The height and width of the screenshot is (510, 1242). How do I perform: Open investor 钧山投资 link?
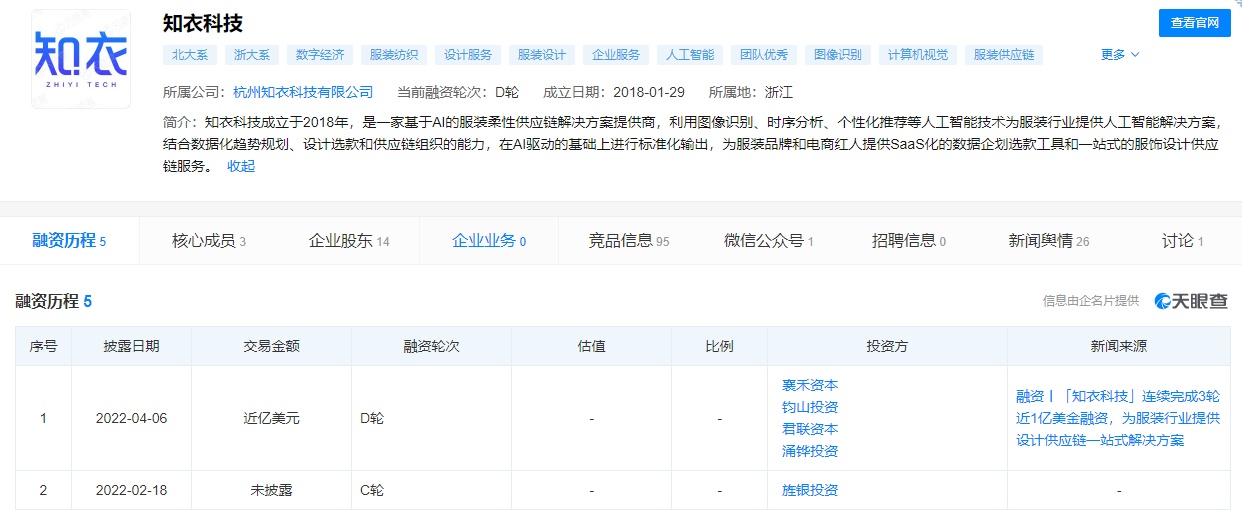point(810,407)
